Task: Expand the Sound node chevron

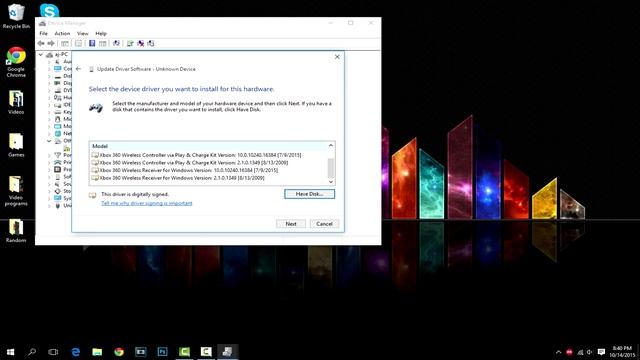Action: 49,184
